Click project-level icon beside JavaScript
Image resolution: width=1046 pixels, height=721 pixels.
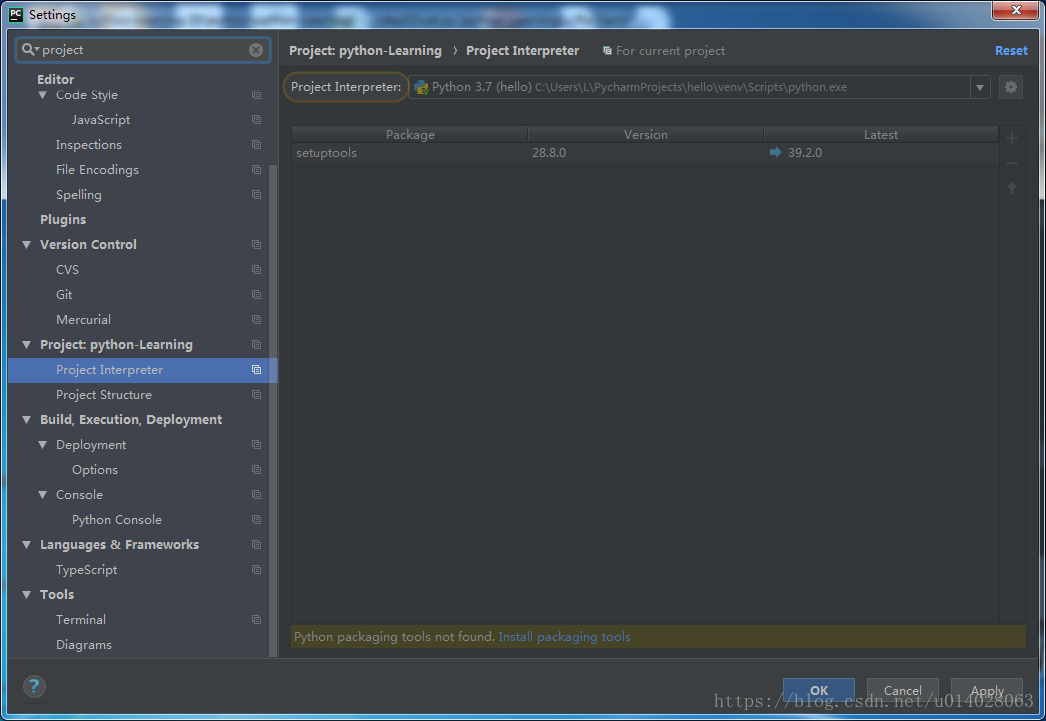pyautogui.click(x=256, y=119)
